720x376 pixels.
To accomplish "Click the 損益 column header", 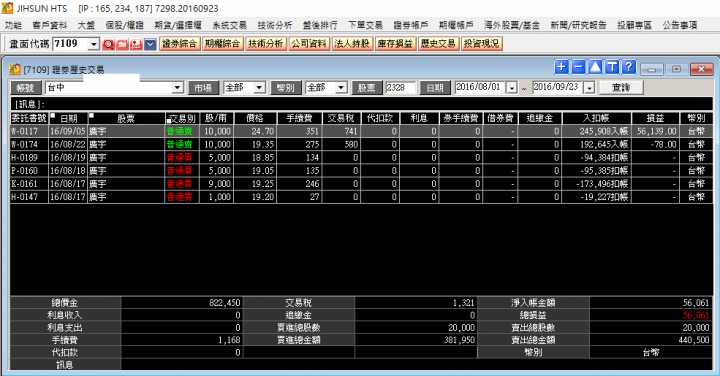I will point(655,118).
